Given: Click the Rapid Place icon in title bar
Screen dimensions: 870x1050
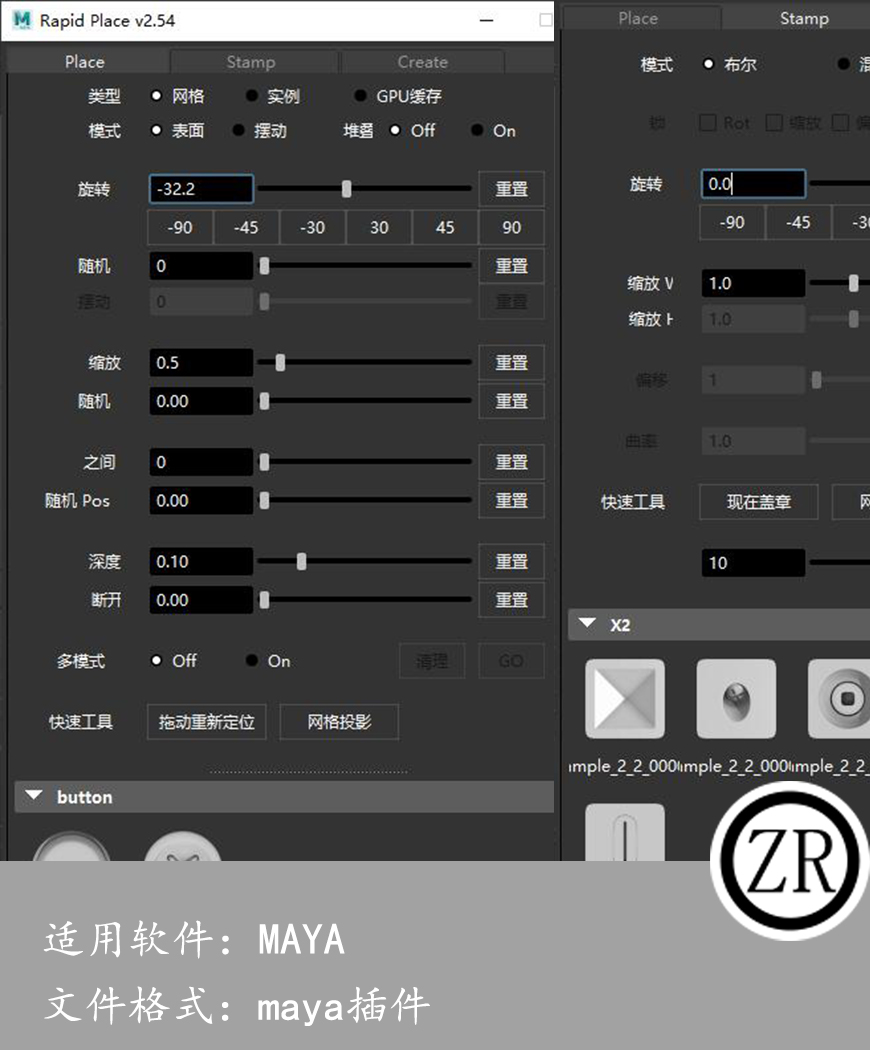Looking at the screenshot, I should tap(22, 20).
